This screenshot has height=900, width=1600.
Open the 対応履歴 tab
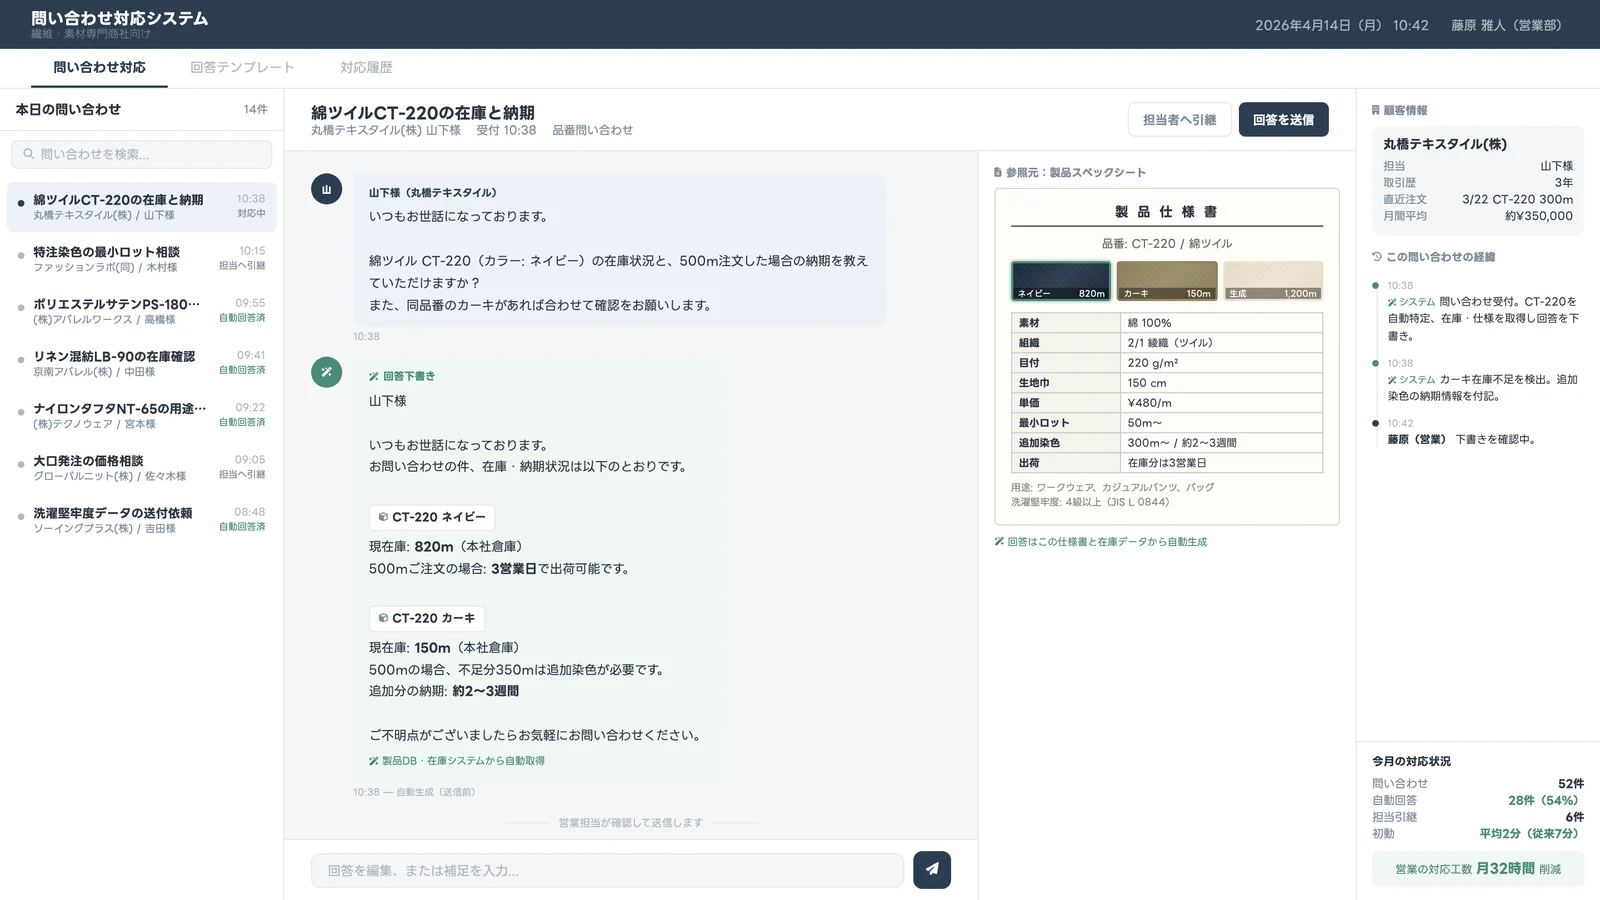click(366, 67)
